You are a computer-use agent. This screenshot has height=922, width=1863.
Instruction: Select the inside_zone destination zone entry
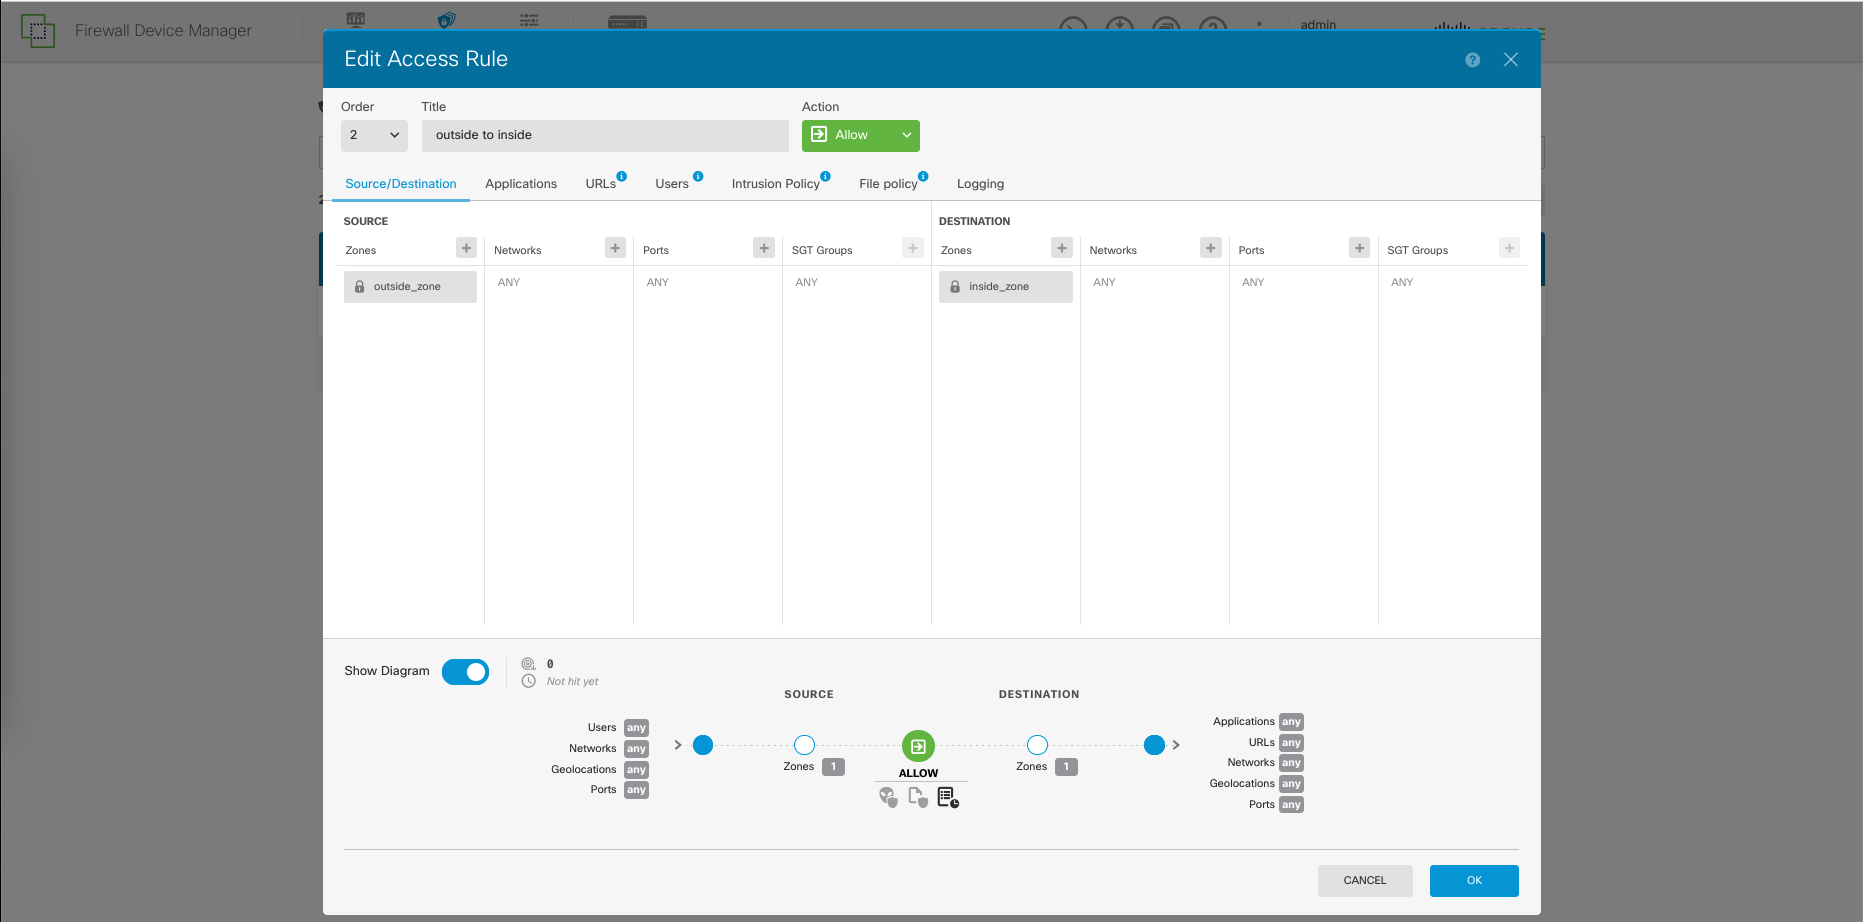coord(1005,287)
